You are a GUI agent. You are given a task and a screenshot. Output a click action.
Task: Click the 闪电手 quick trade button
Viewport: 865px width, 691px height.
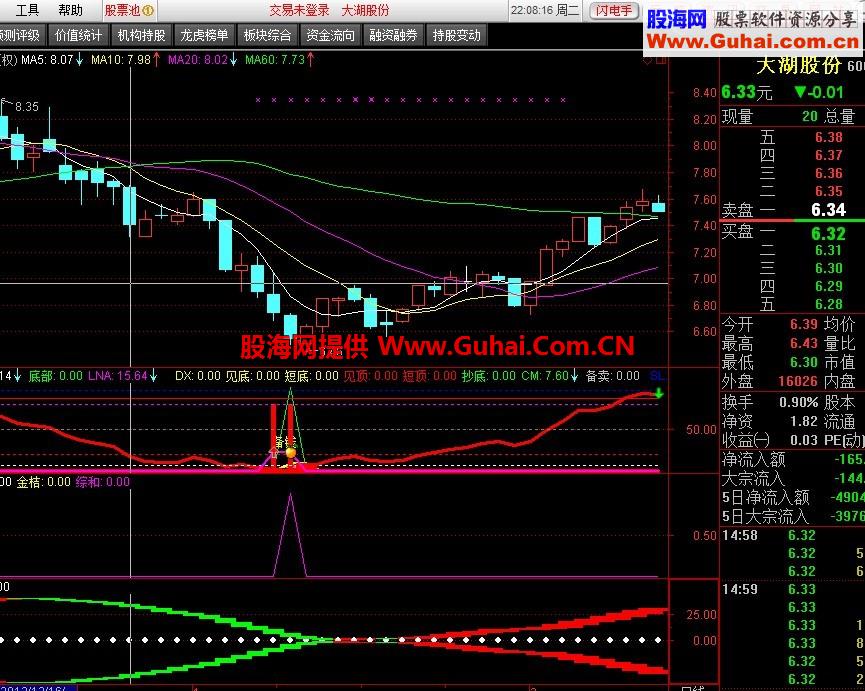point(614,10)
